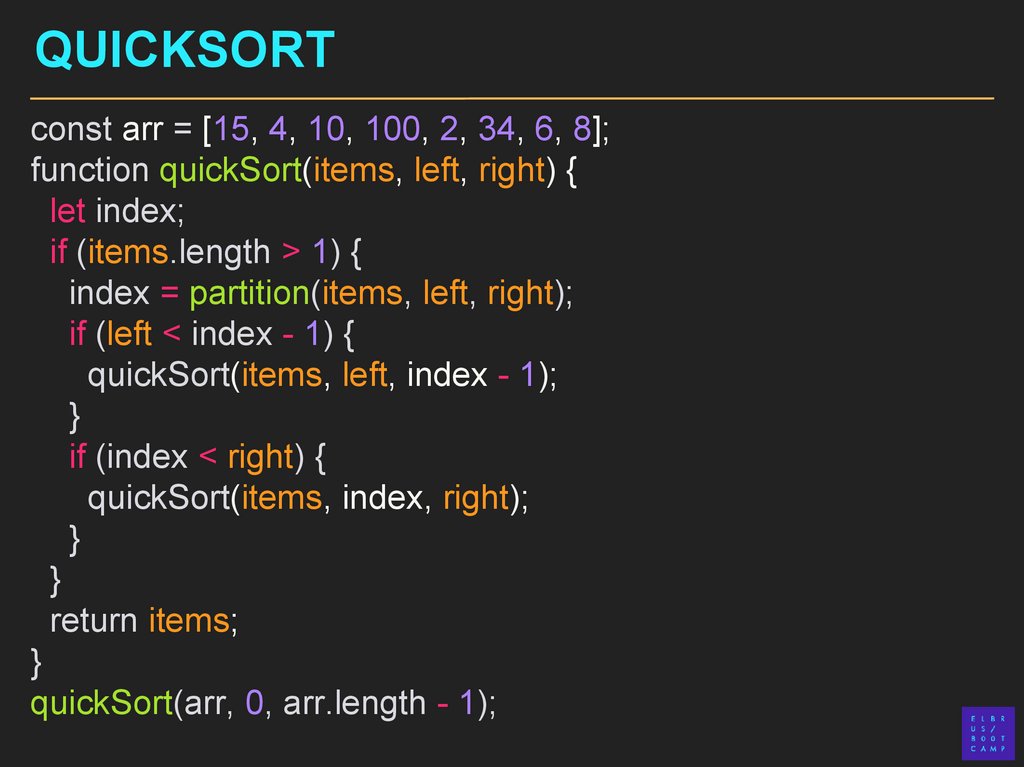Select the let keyword
The image size is (1024, 767).
(68, 212)
